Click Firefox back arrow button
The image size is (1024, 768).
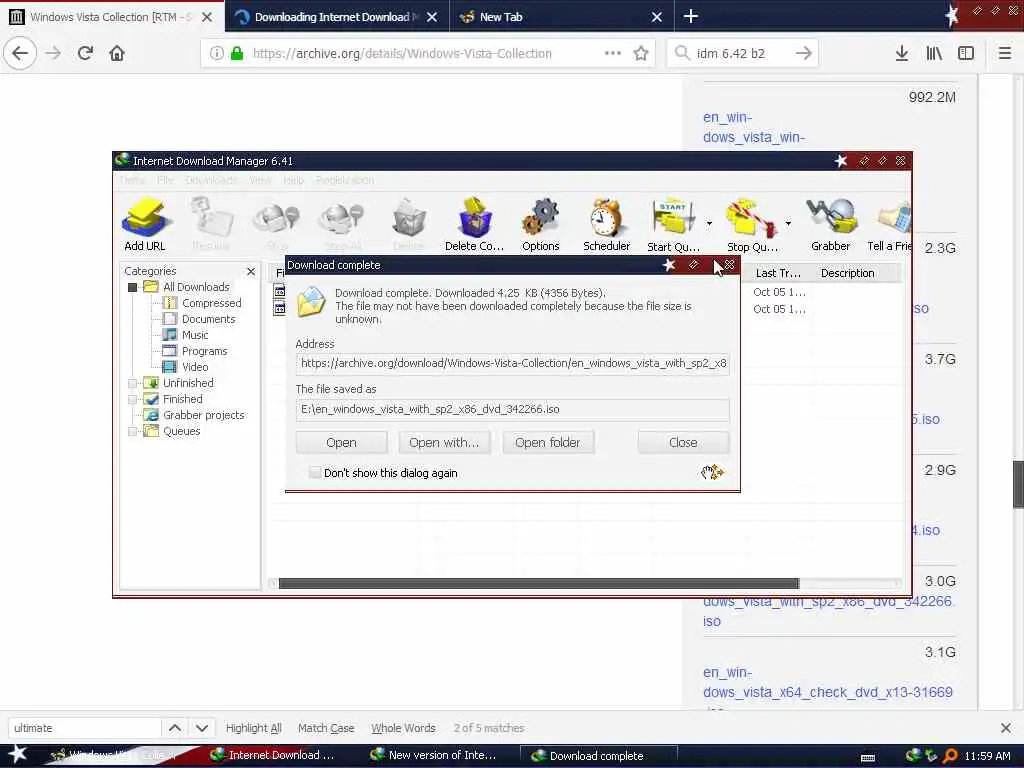(x=20, y=54)
